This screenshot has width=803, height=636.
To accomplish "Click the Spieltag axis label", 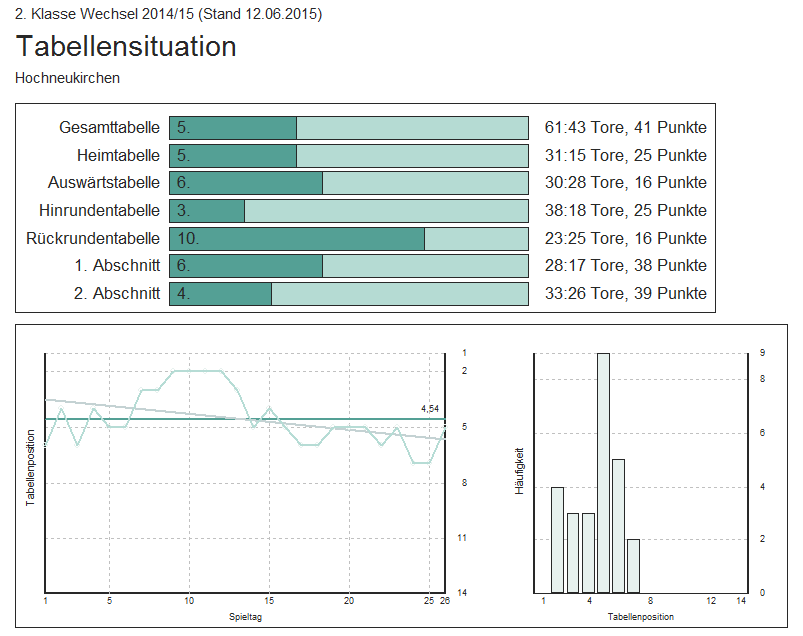I will [245, 618].
